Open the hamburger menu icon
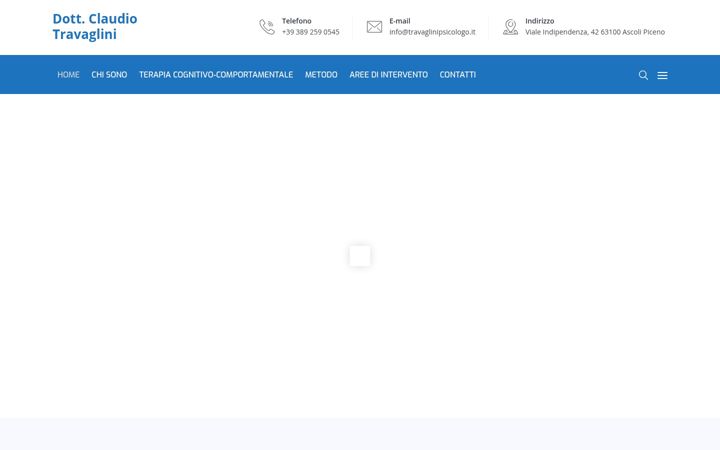720x450 pixels. point(662,75)
